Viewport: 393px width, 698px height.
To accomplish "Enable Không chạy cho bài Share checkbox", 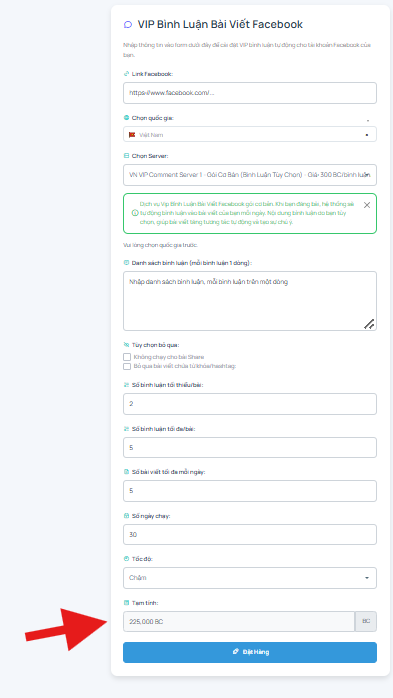I will [127, 357].
